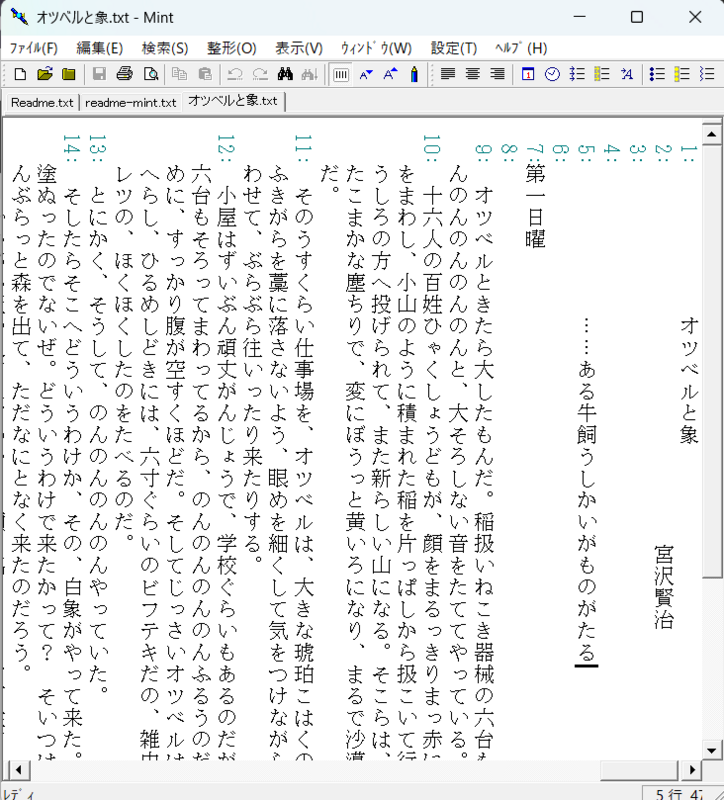Image resolution: width=724 pixels, height=800 pixels.
Task: Open the ファイル(F) menu
Action: pyautogui.click(x=34, y=48)
